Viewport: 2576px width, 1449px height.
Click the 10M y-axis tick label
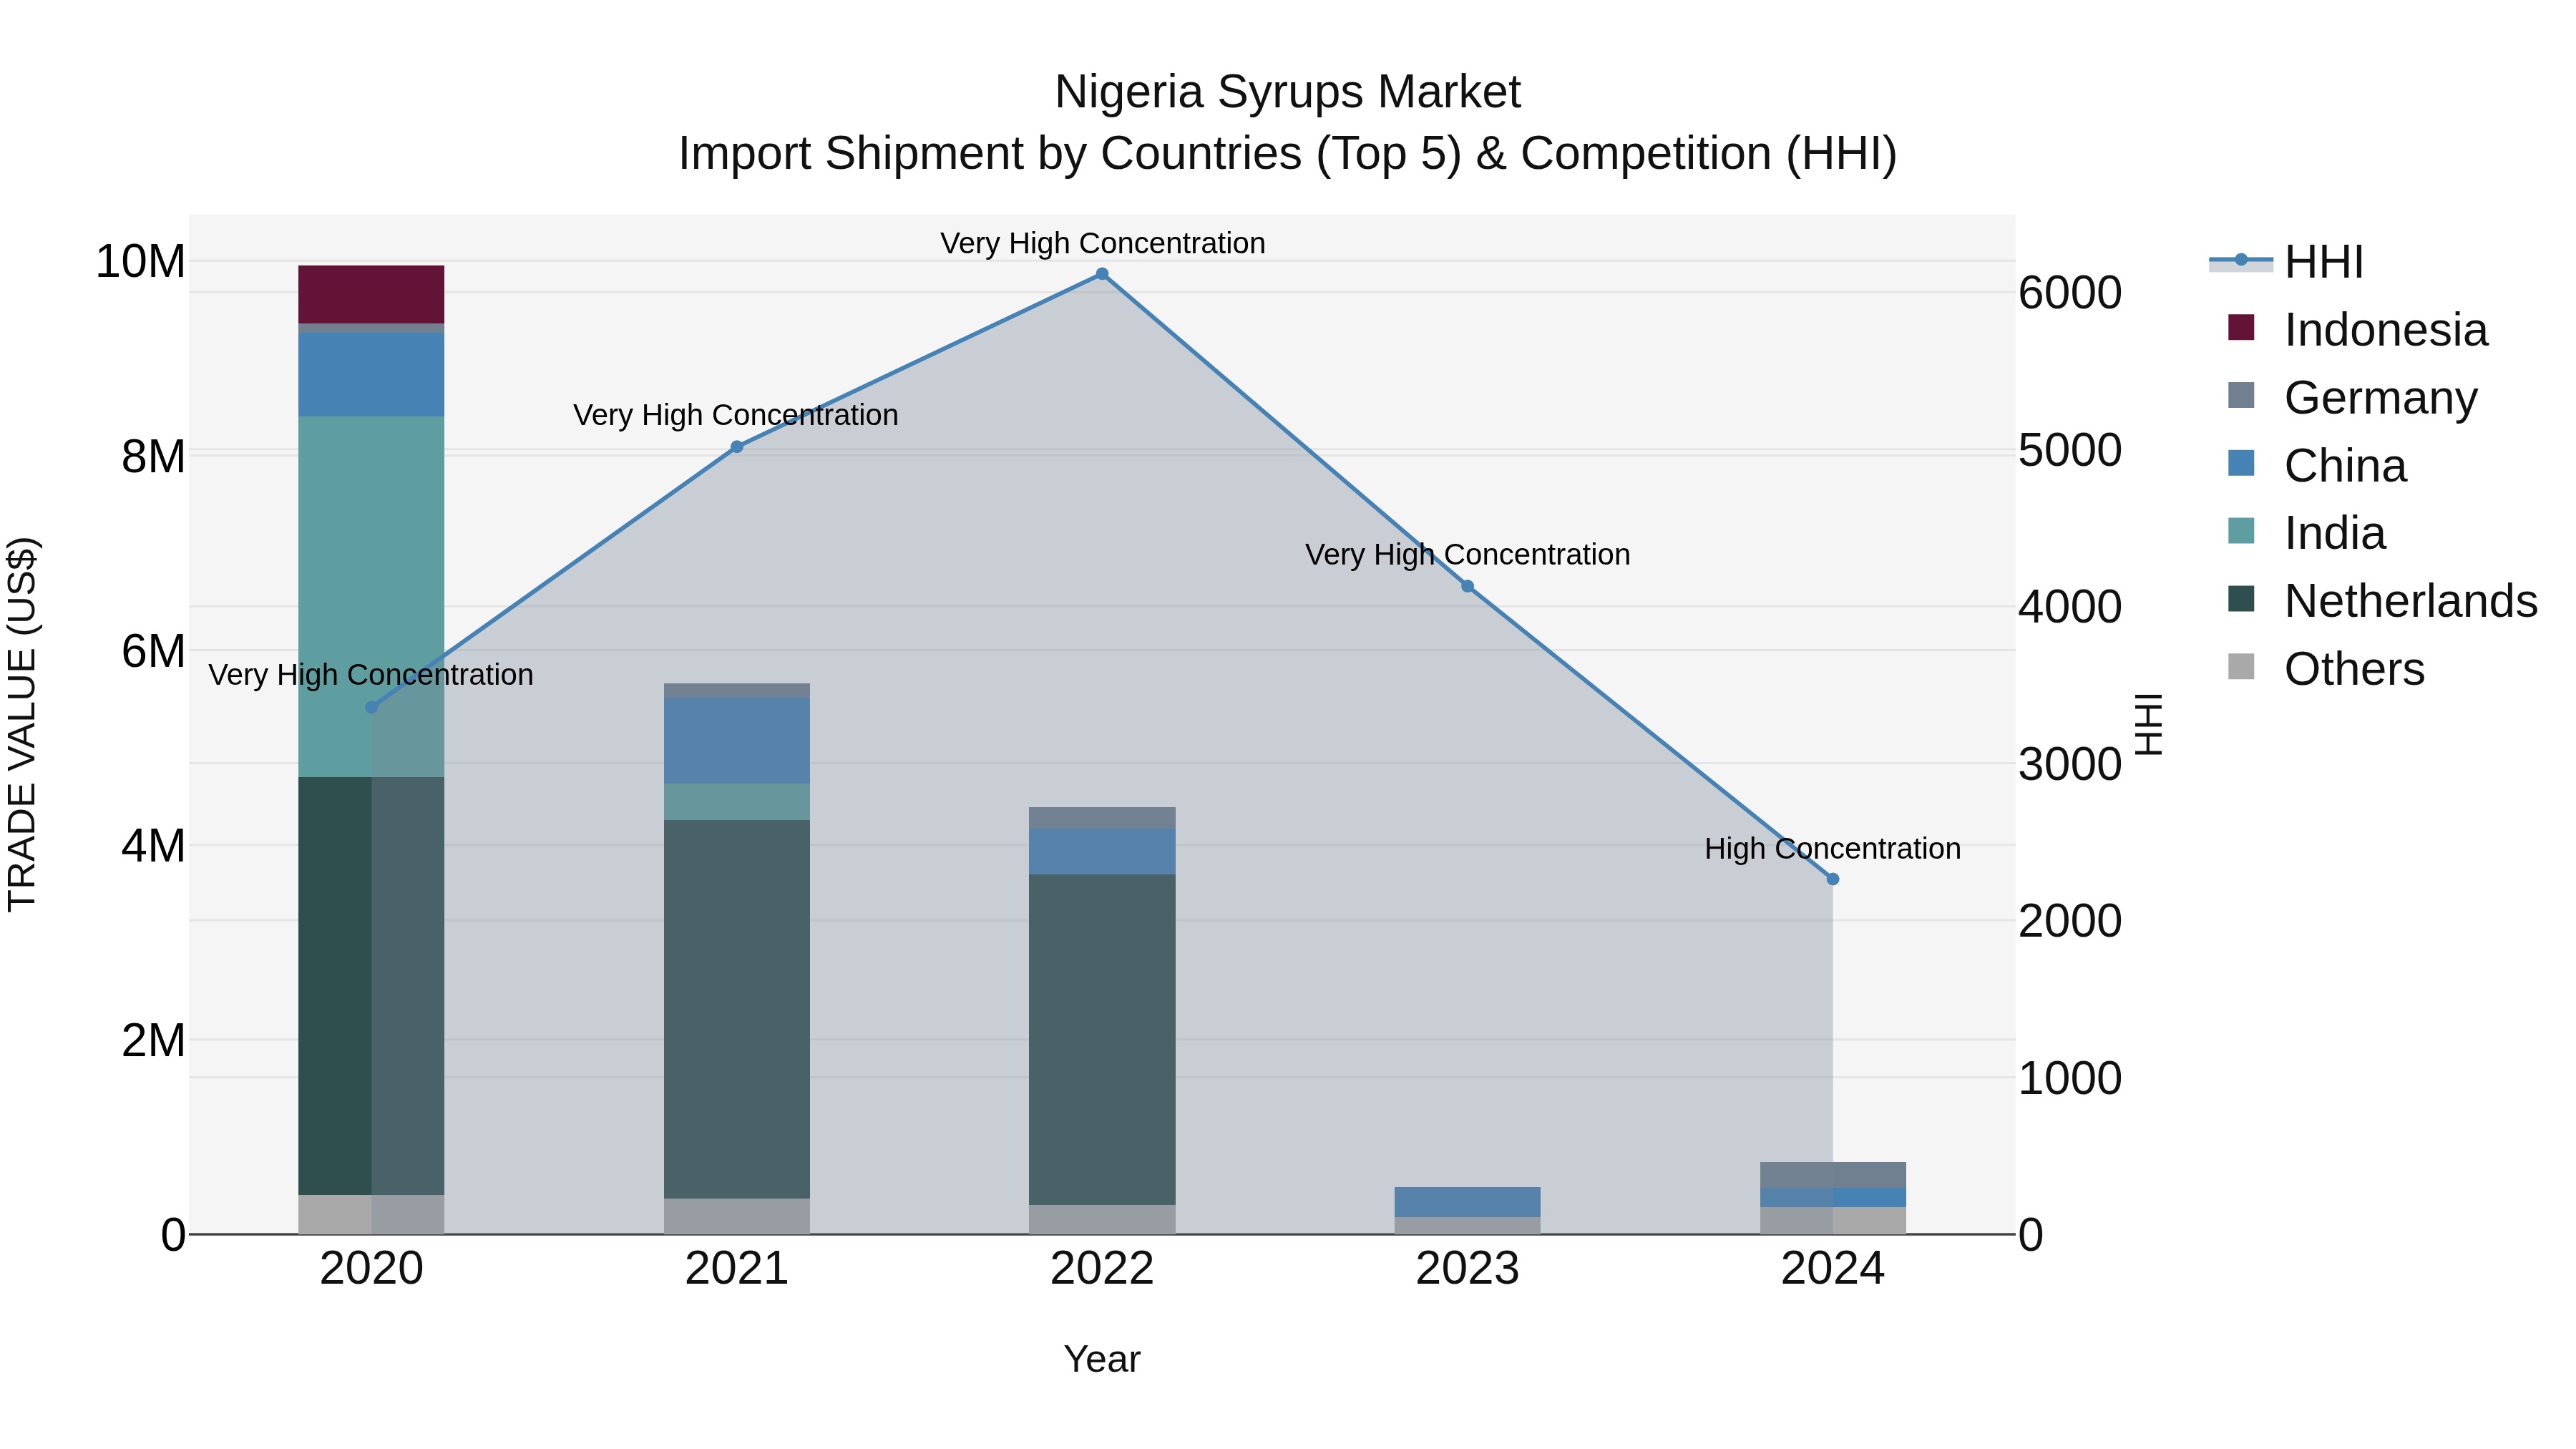140,262
